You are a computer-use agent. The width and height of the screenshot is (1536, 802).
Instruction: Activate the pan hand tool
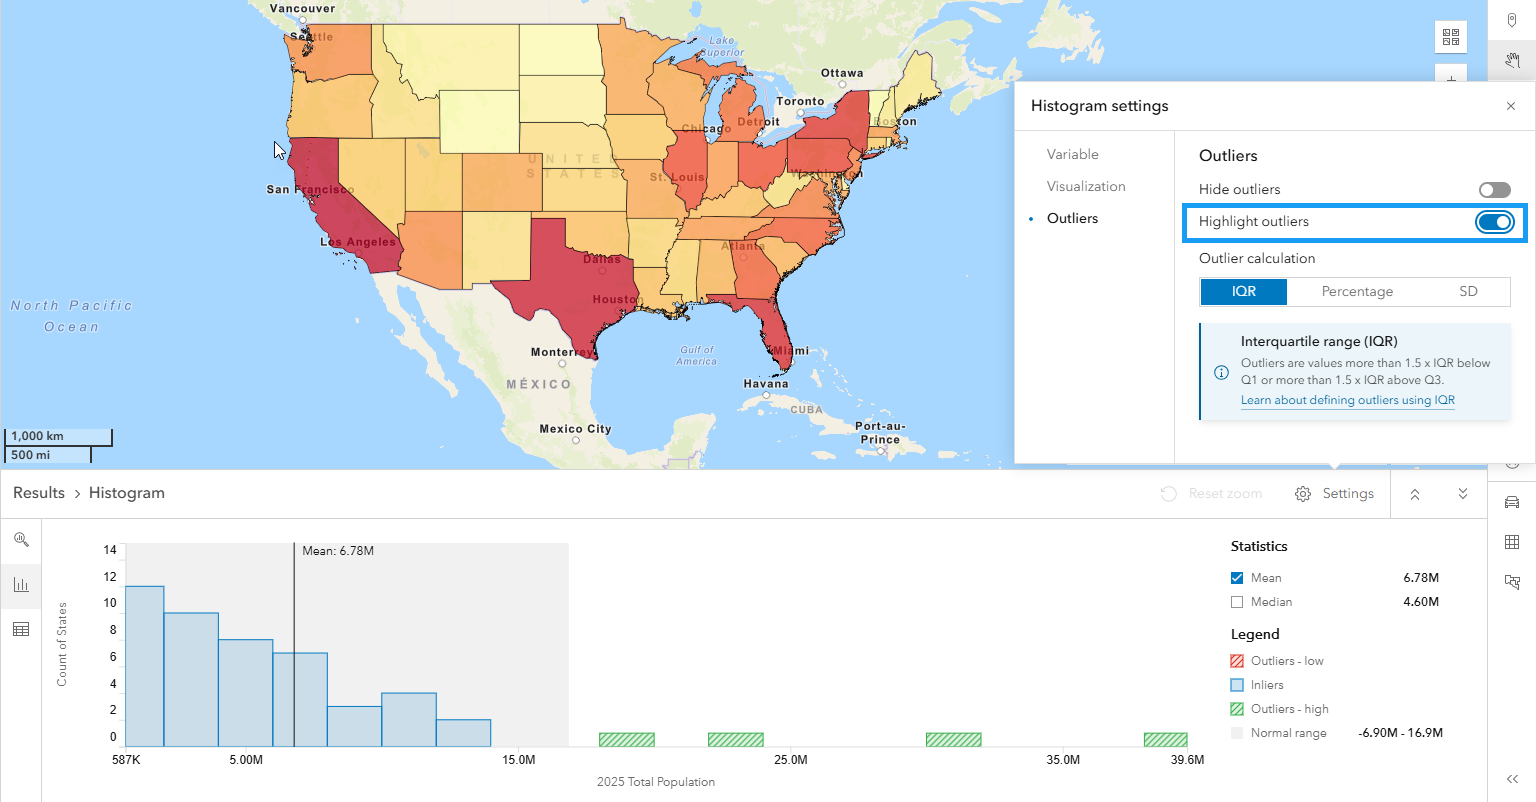pyautogui.click(x=1512, y=60)
